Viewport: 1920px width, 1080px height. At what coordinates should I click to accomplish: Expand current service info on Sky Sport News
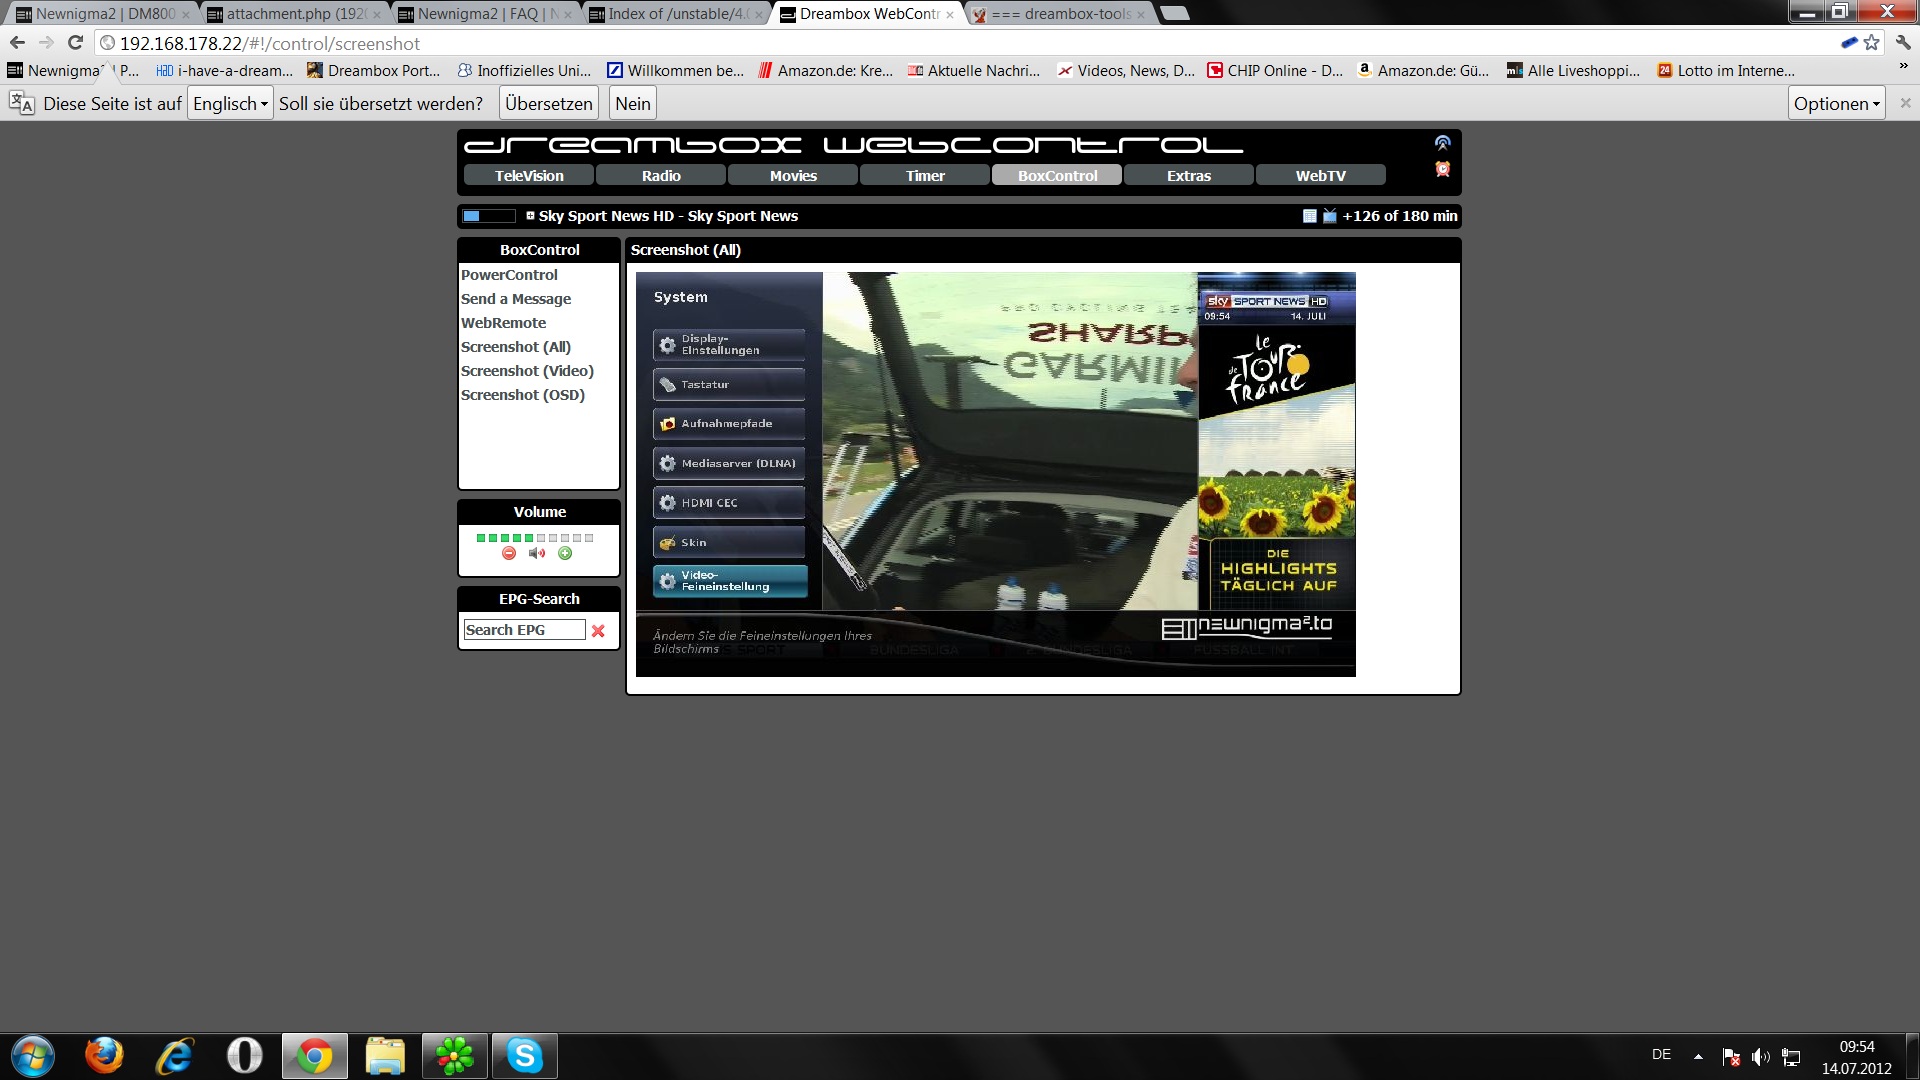(530, 215)
